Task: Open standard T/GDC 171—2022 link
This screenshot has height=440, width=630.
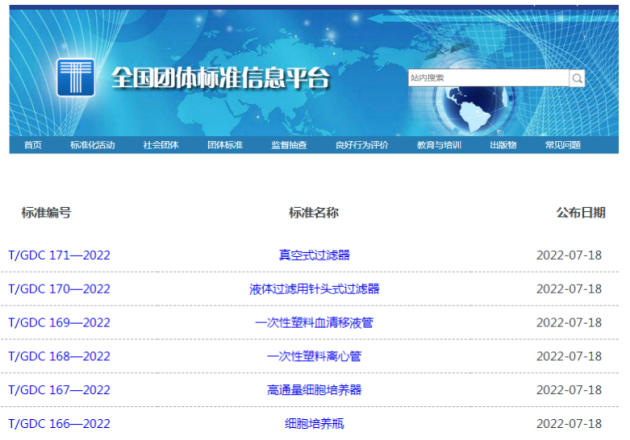Action: [59, 255]
